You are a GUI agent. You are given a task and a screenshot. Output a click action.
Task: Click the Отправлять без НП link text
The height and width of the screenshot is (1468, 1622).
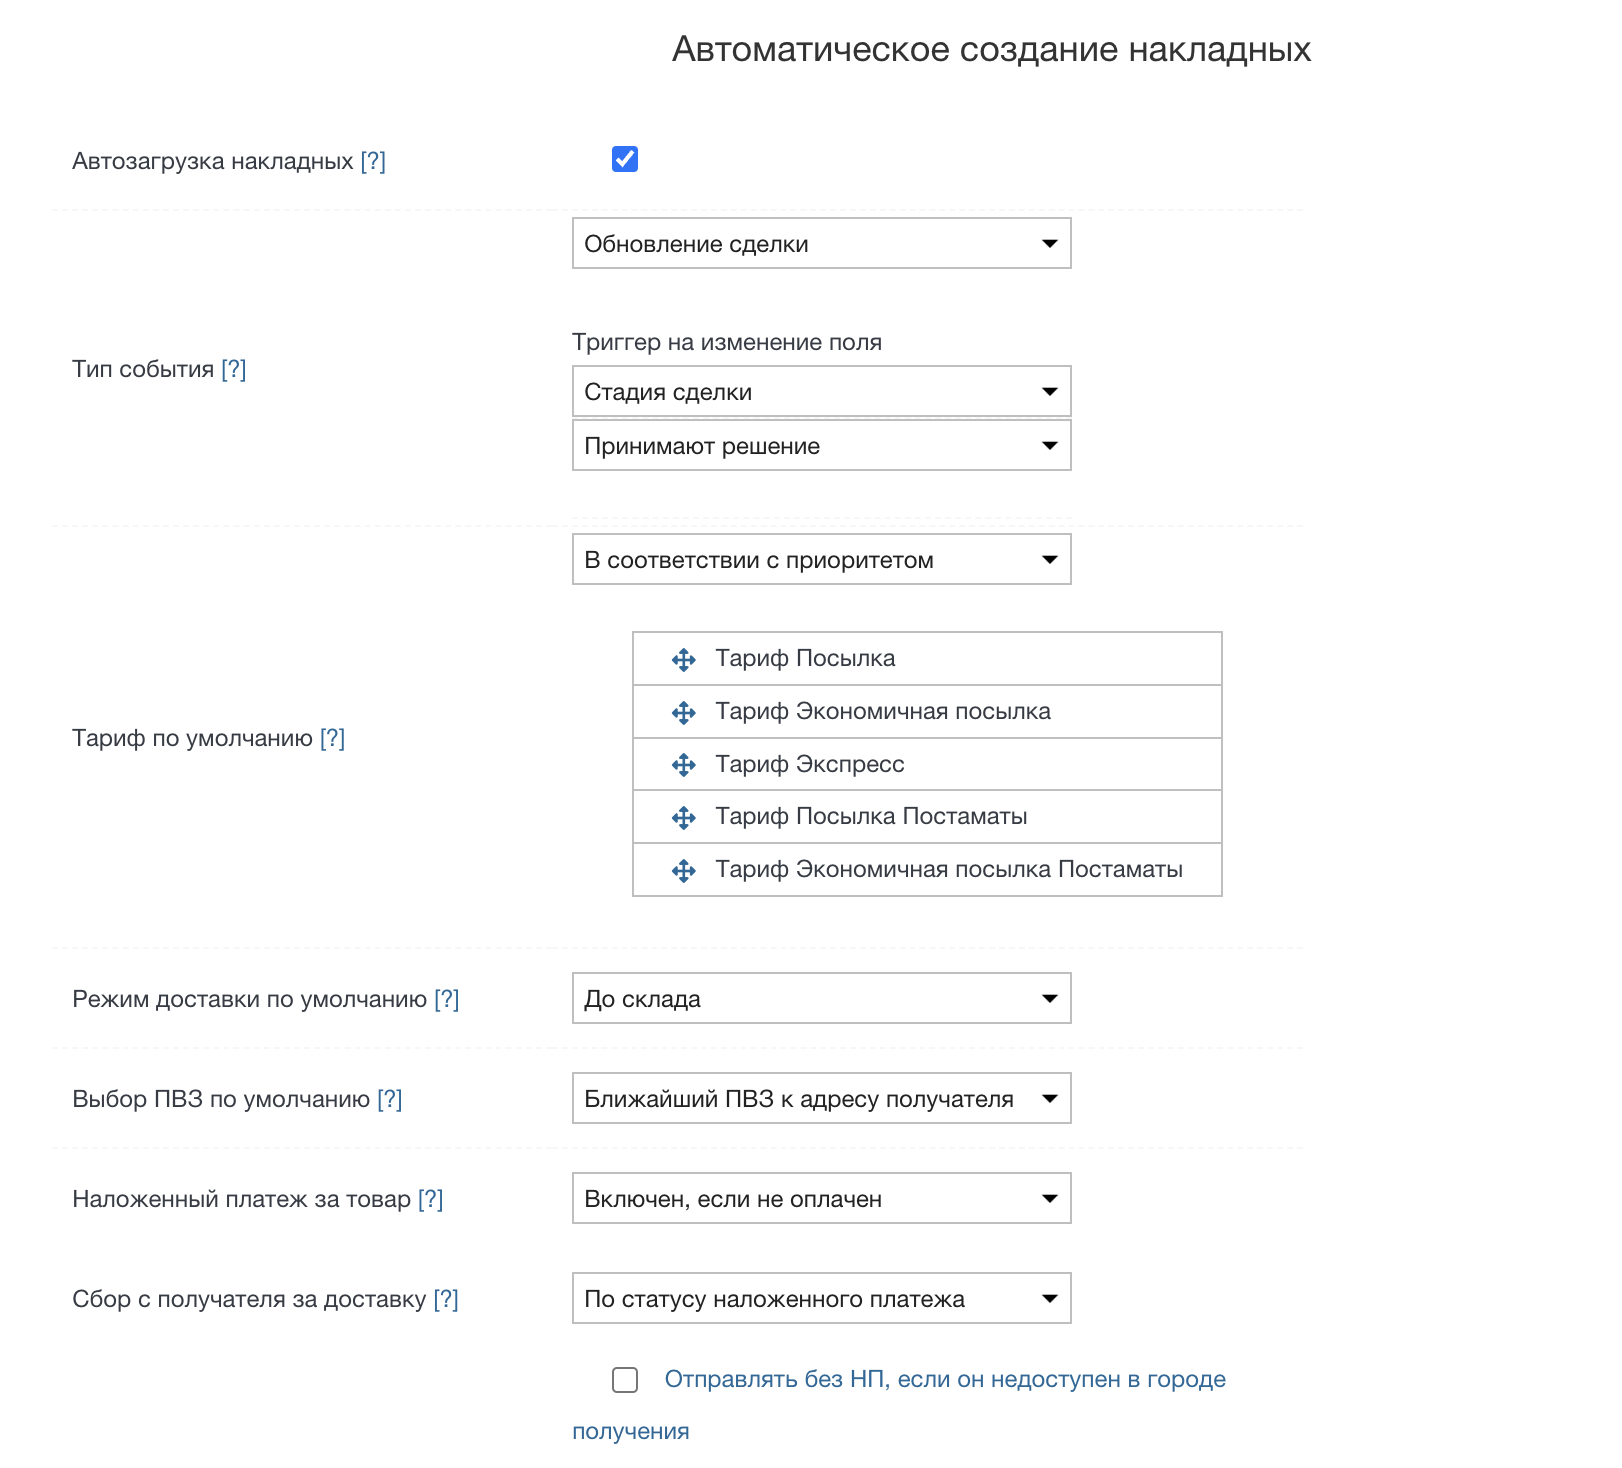click(x=944, y=1379)
